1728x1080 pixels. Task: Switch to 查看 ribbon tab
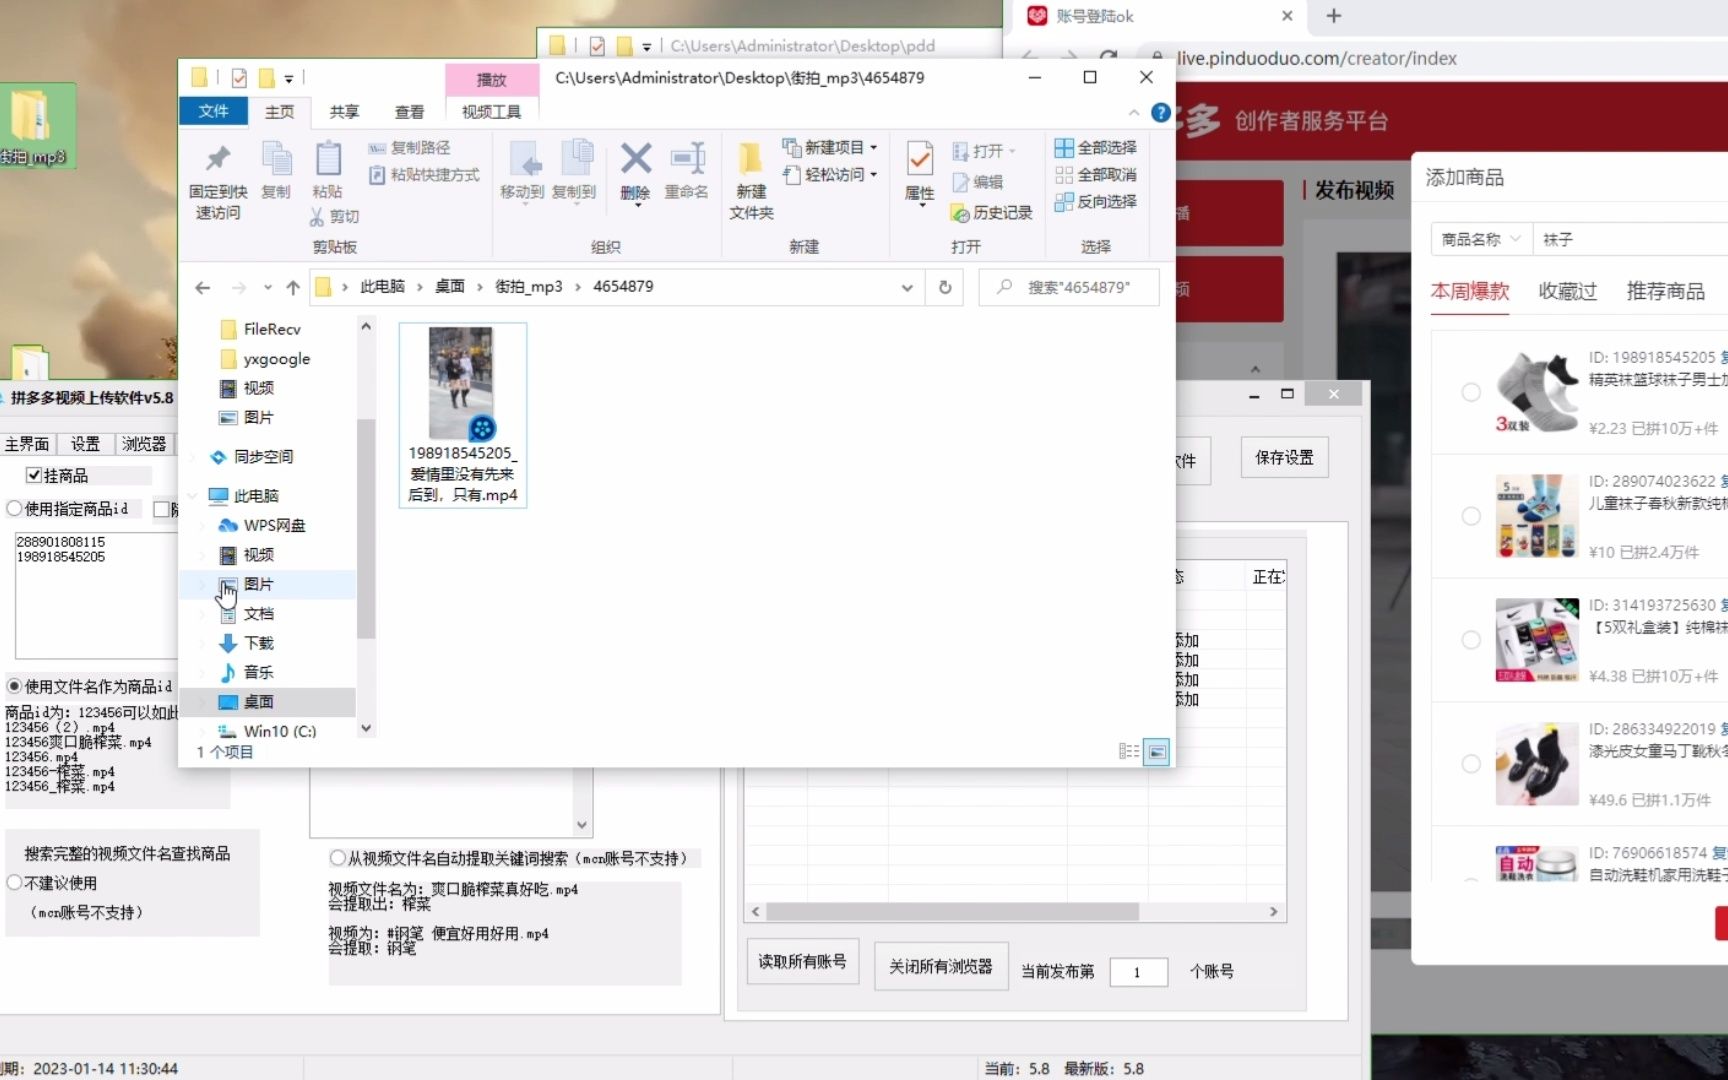pyautogui.click(x=409, y=112)
